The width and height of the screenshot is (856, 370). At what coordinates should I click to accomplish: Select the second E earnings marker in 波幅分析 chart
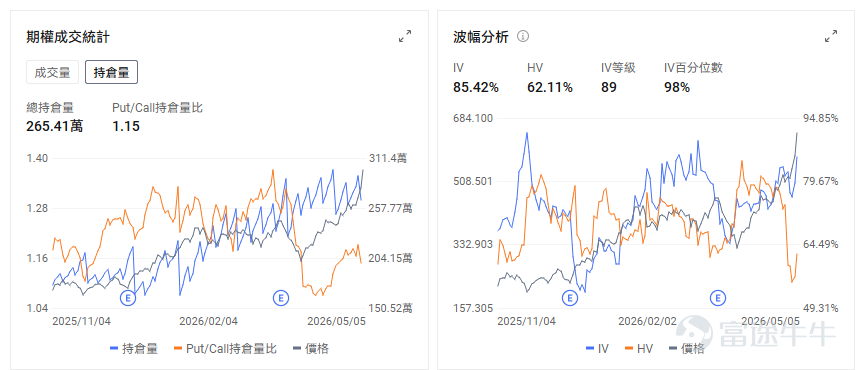click(718, 298)
